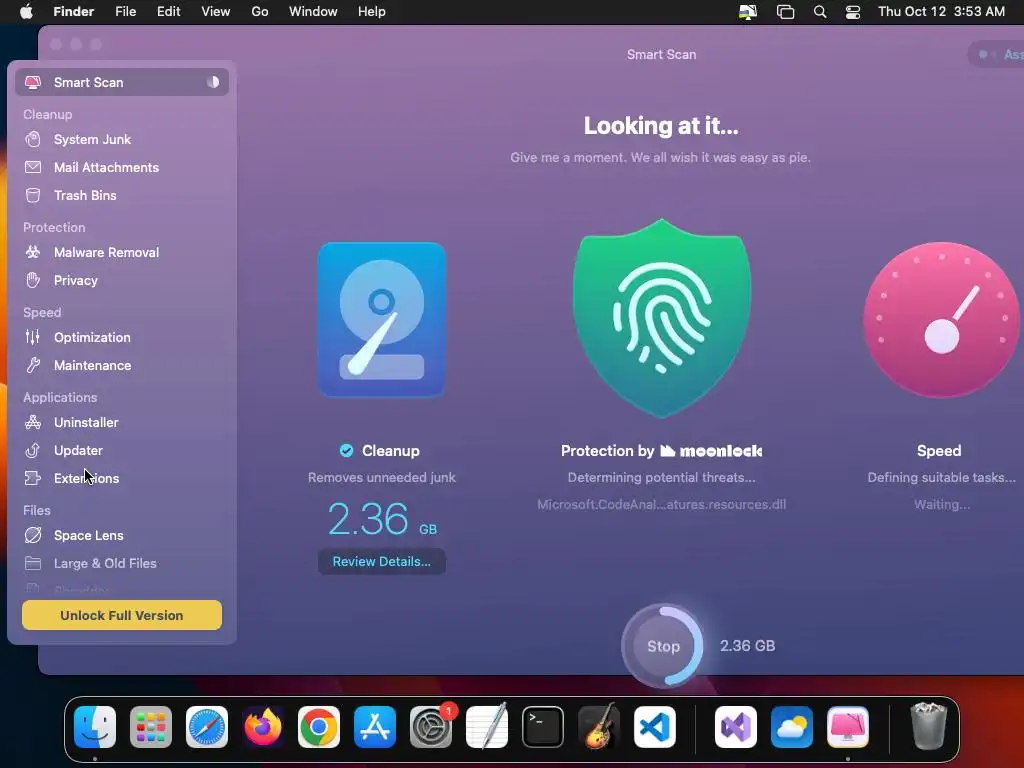Open Launchpad in the dock
The width and height of the screenshot is (1024, 768).
(151, 727)
